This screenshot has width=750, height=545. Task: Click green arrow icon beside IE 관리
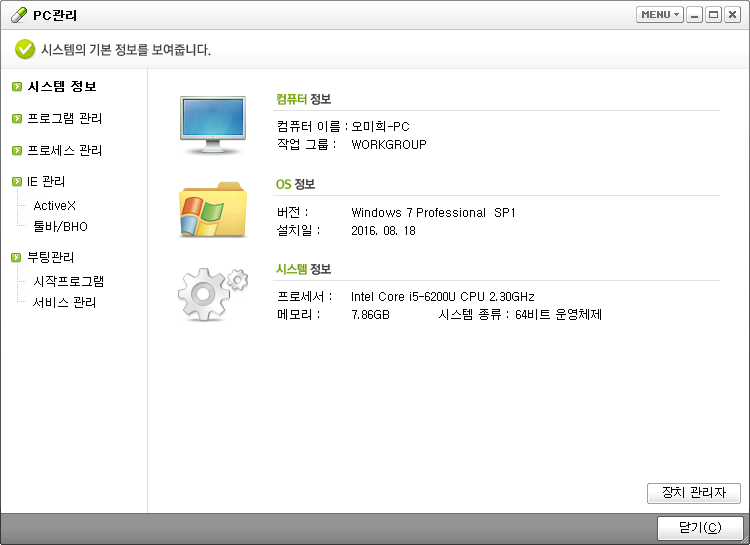17,182
